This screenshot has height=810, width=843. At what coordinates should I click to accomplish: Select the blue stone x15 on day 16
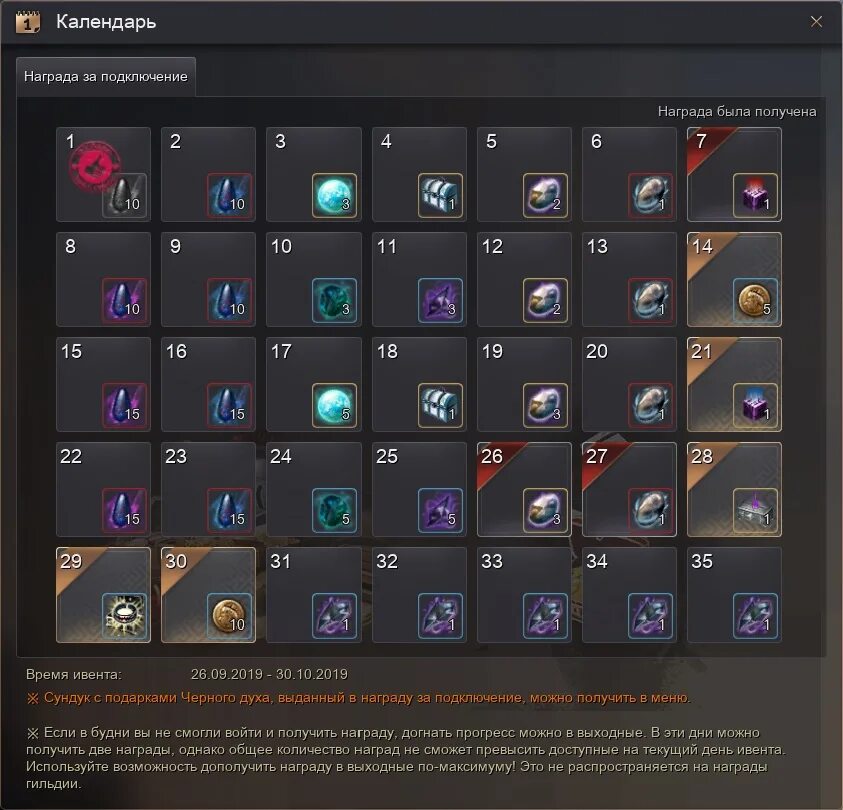(230, 405)
